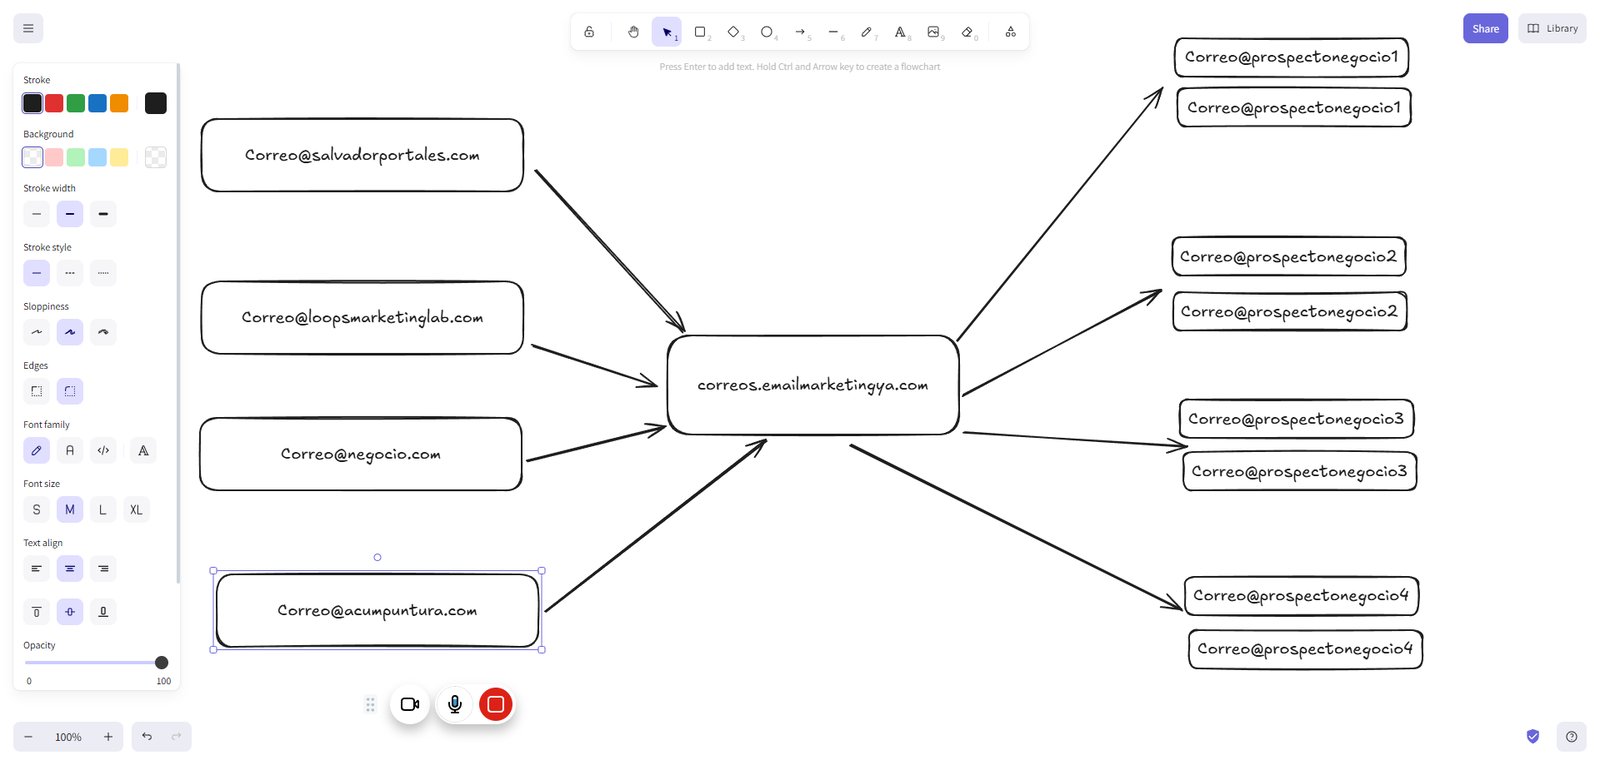1600x765 pixels.
Task: Set font size to XL
Action: click(x=136, y=510)
